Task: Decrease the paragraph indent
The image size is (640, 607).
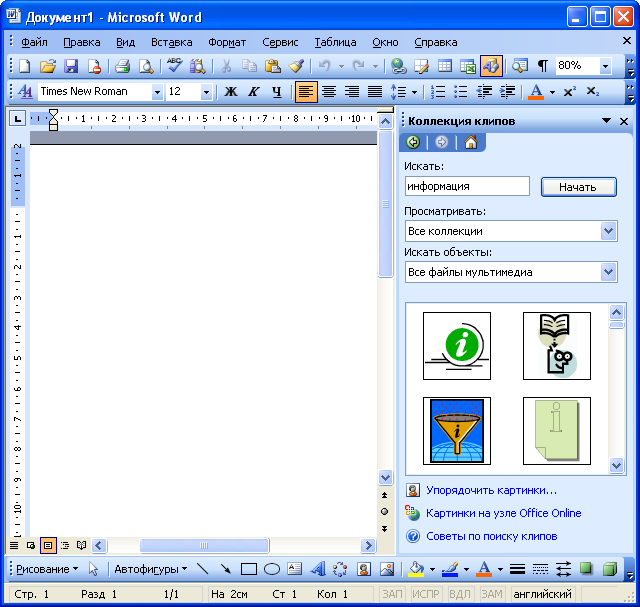Action: pyautogui.click(x=484, y=91)
